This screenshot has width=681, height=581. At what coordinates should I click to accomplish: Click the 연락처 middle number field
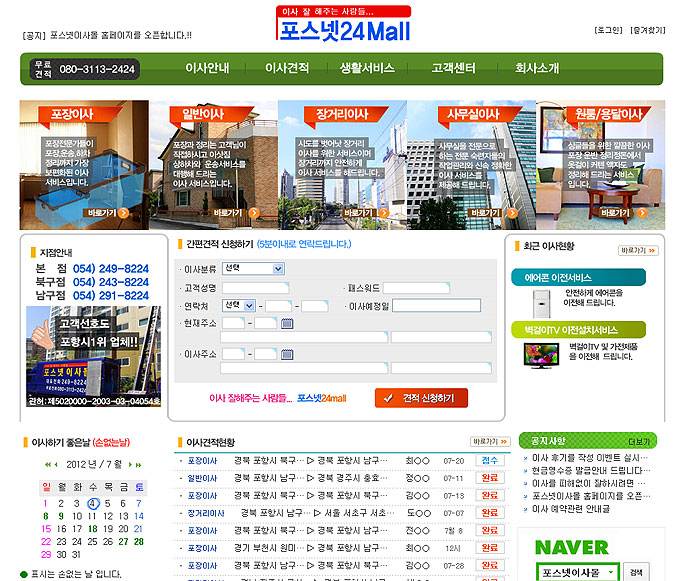(278, 306)
